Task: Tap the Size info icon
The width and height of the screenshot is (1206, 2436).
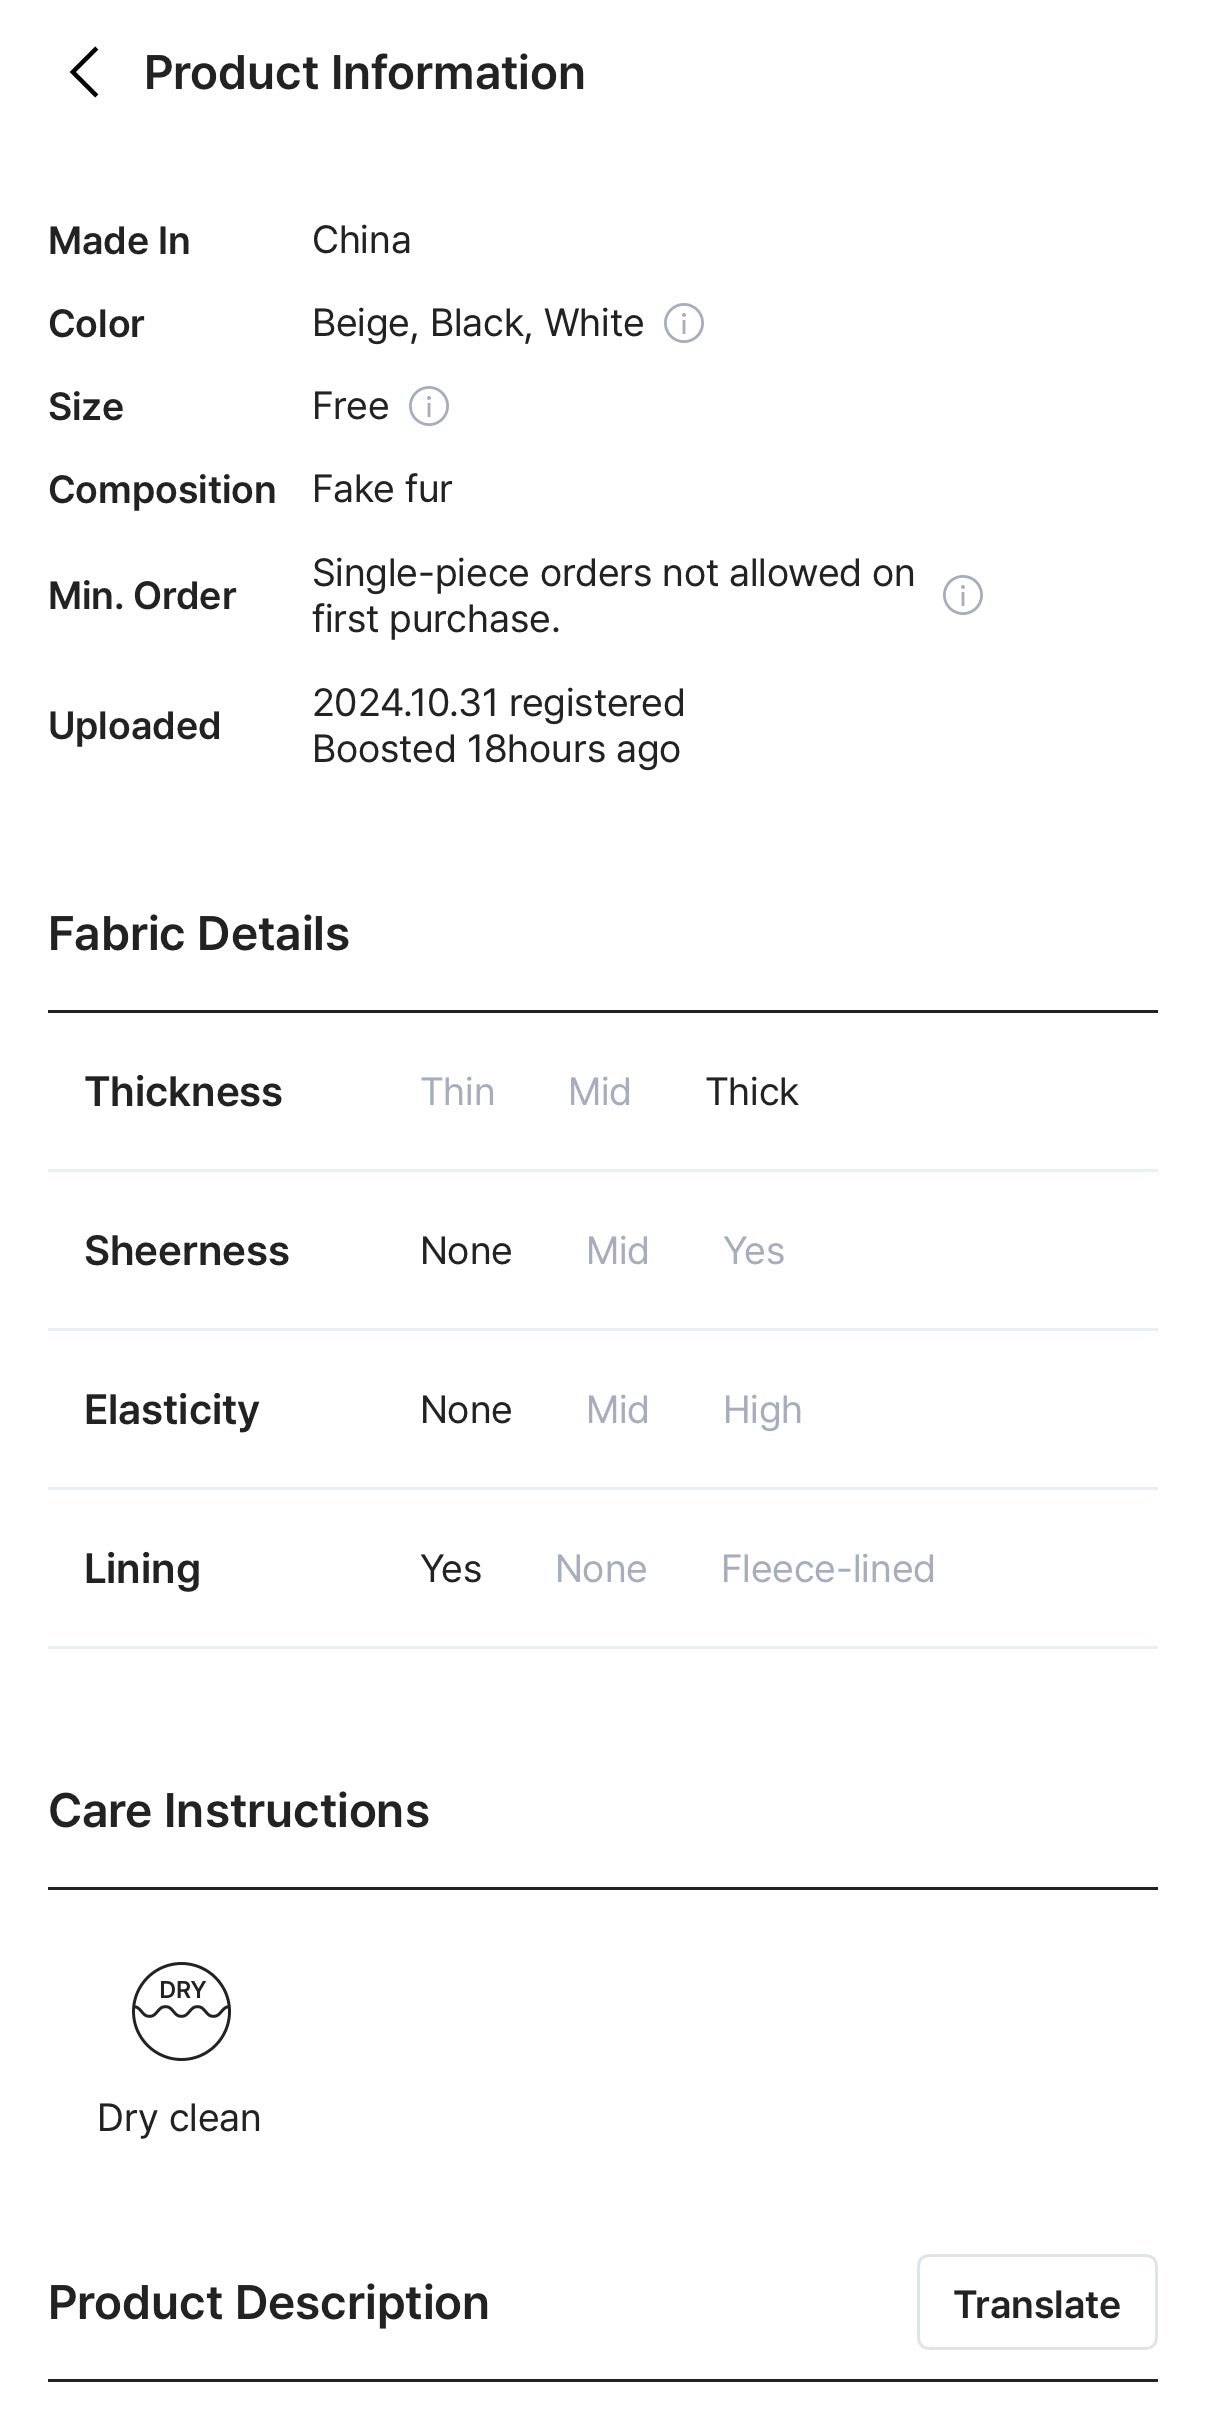Action: (x=429, y=407)
